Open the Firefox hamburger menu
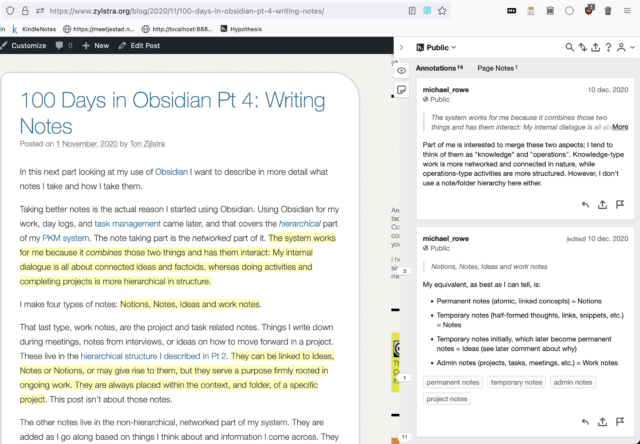This screenshot has width=640, height=444. point(627,11)
